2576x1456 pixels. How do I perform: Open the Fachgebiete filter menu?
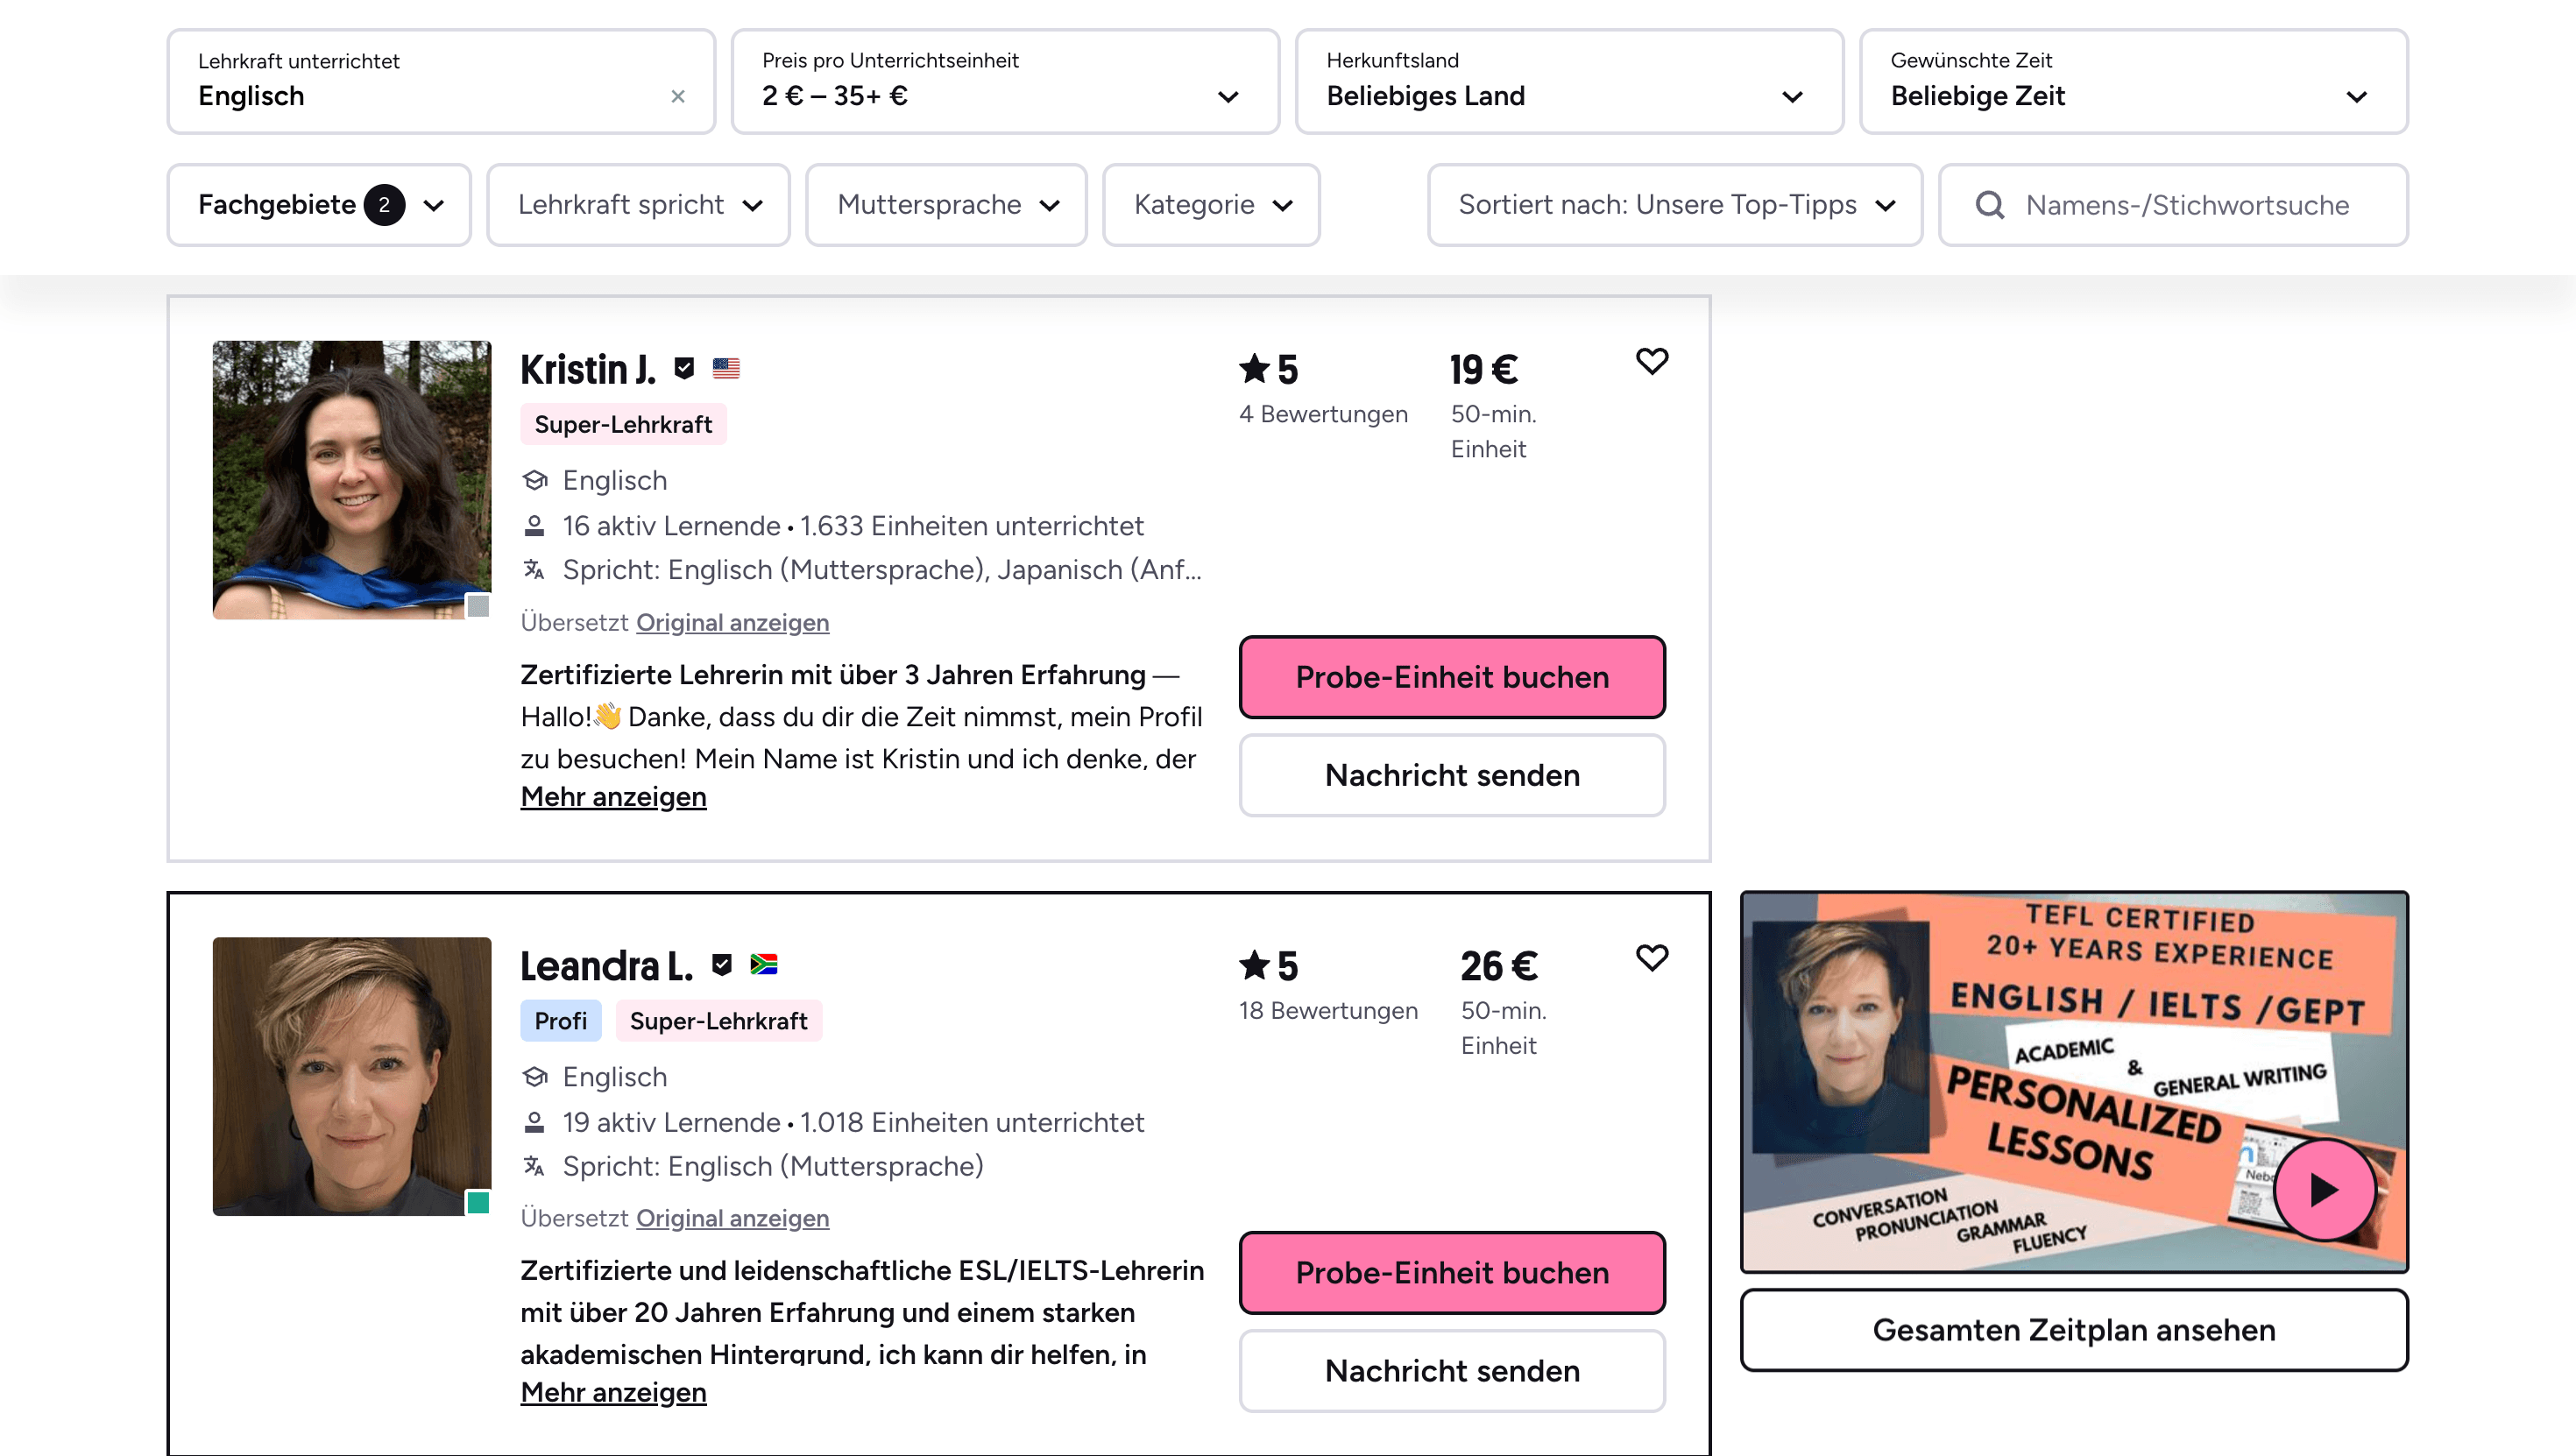coord(318,205)
